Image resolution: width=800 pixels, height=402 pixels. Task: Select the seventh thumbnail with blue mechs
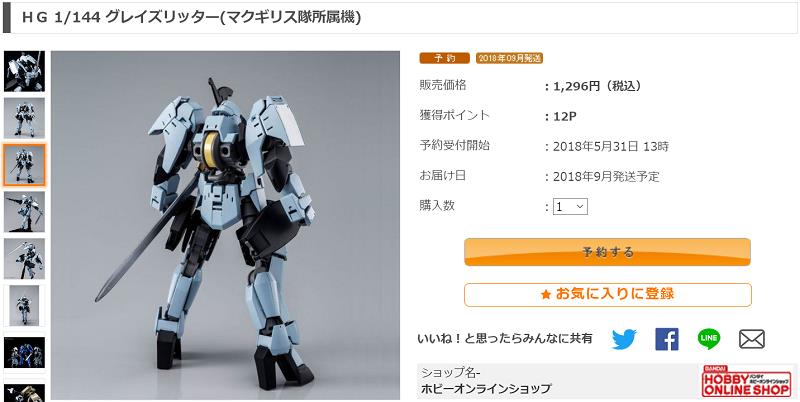[x=24, y=353]
